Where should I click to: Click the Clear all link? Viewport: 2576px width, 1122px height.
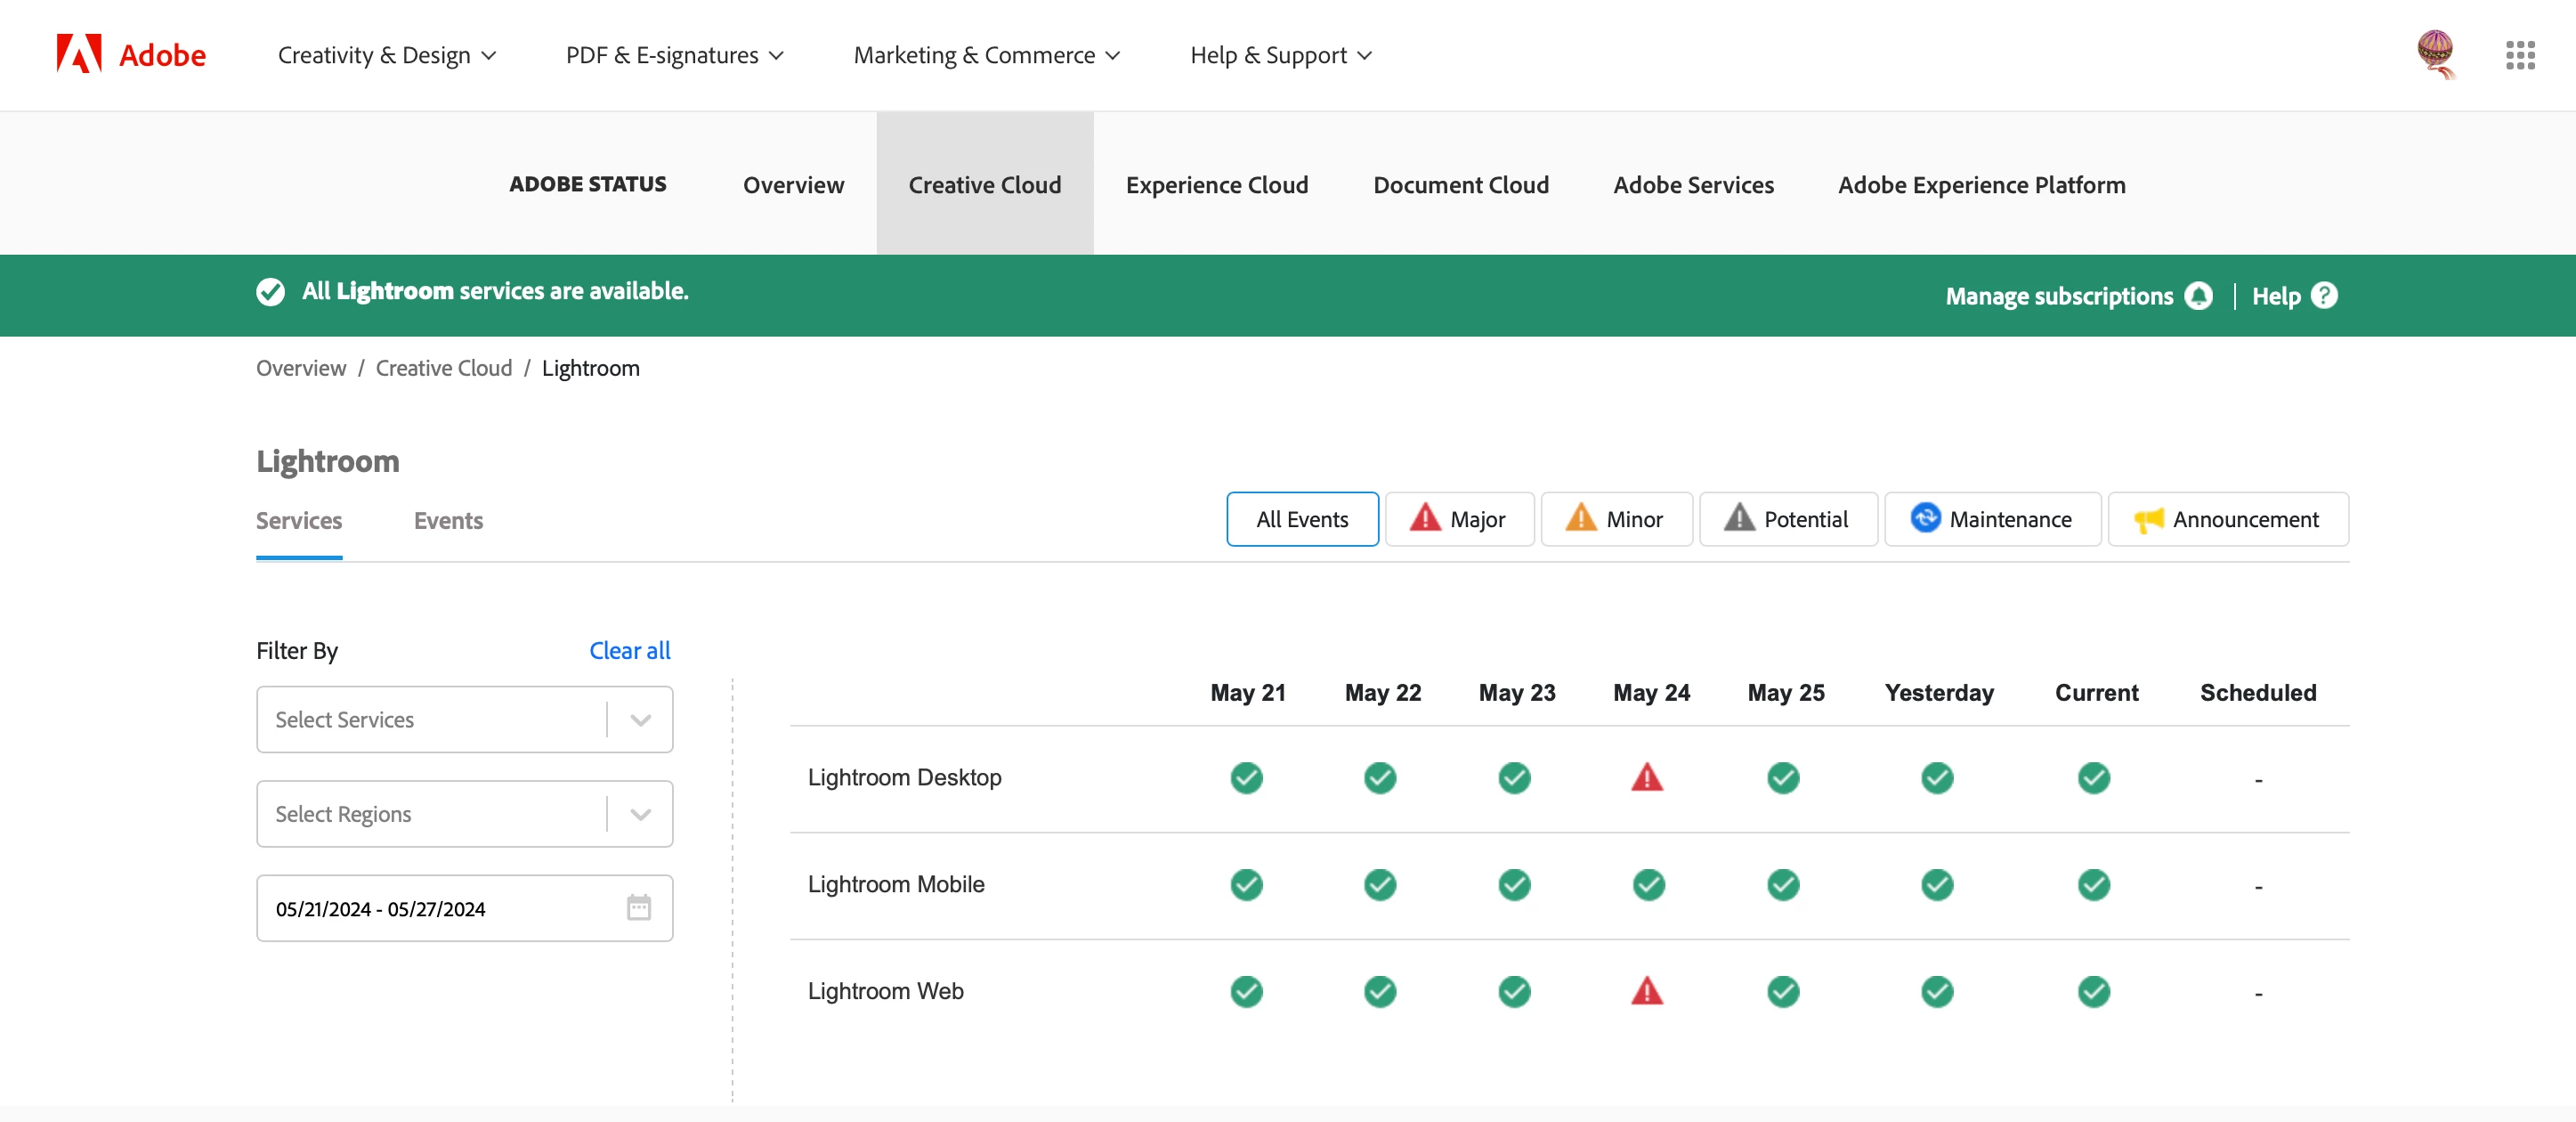629,651
